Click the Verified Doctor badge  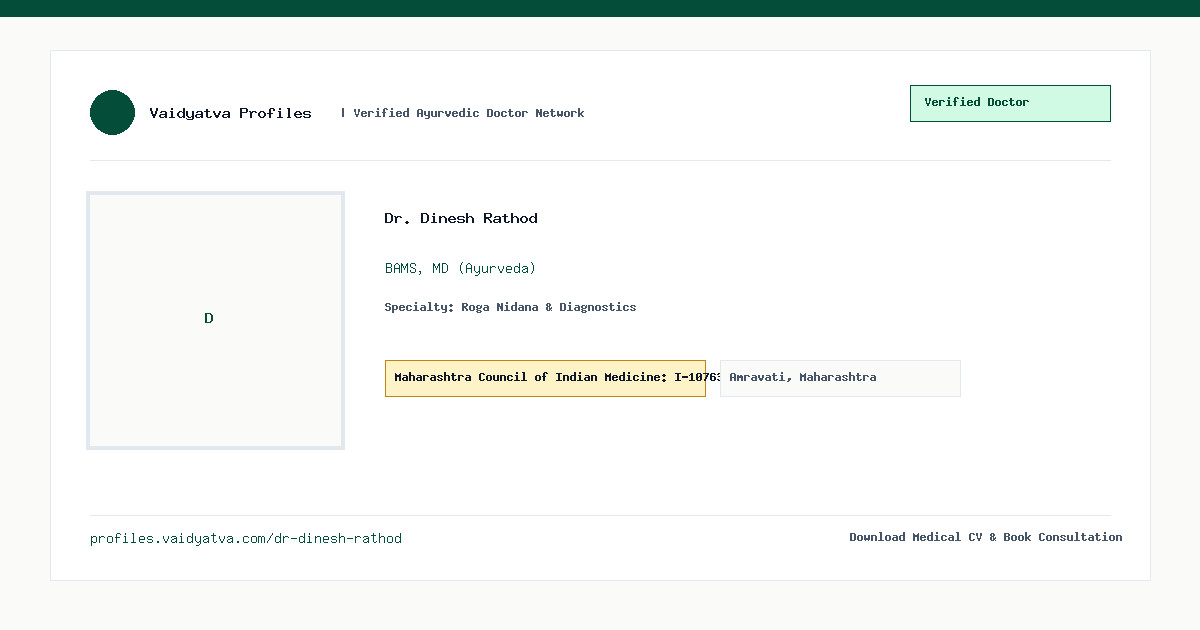(x=1010, y=103)
